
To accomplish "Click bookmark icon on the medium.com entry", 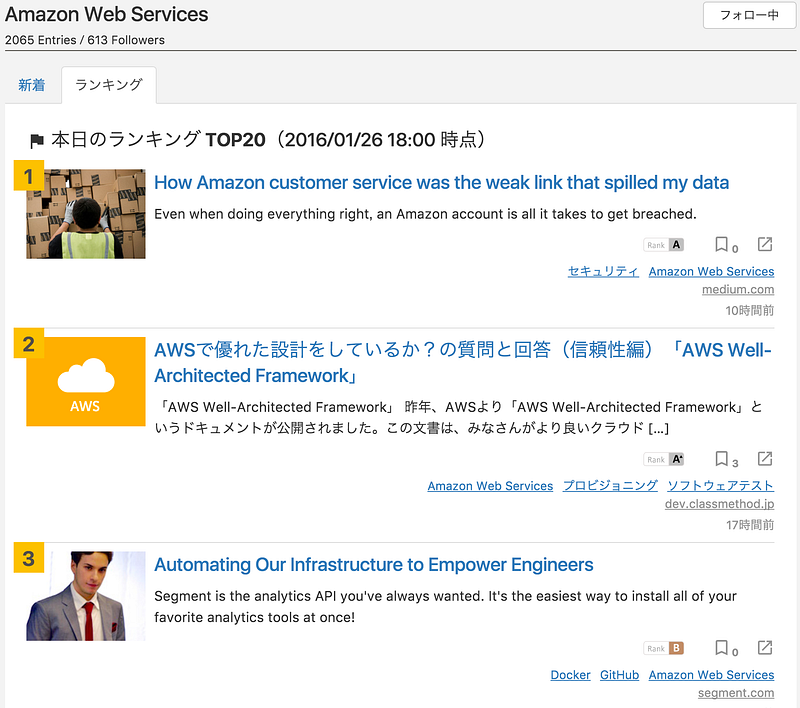I will coord(721,244).
